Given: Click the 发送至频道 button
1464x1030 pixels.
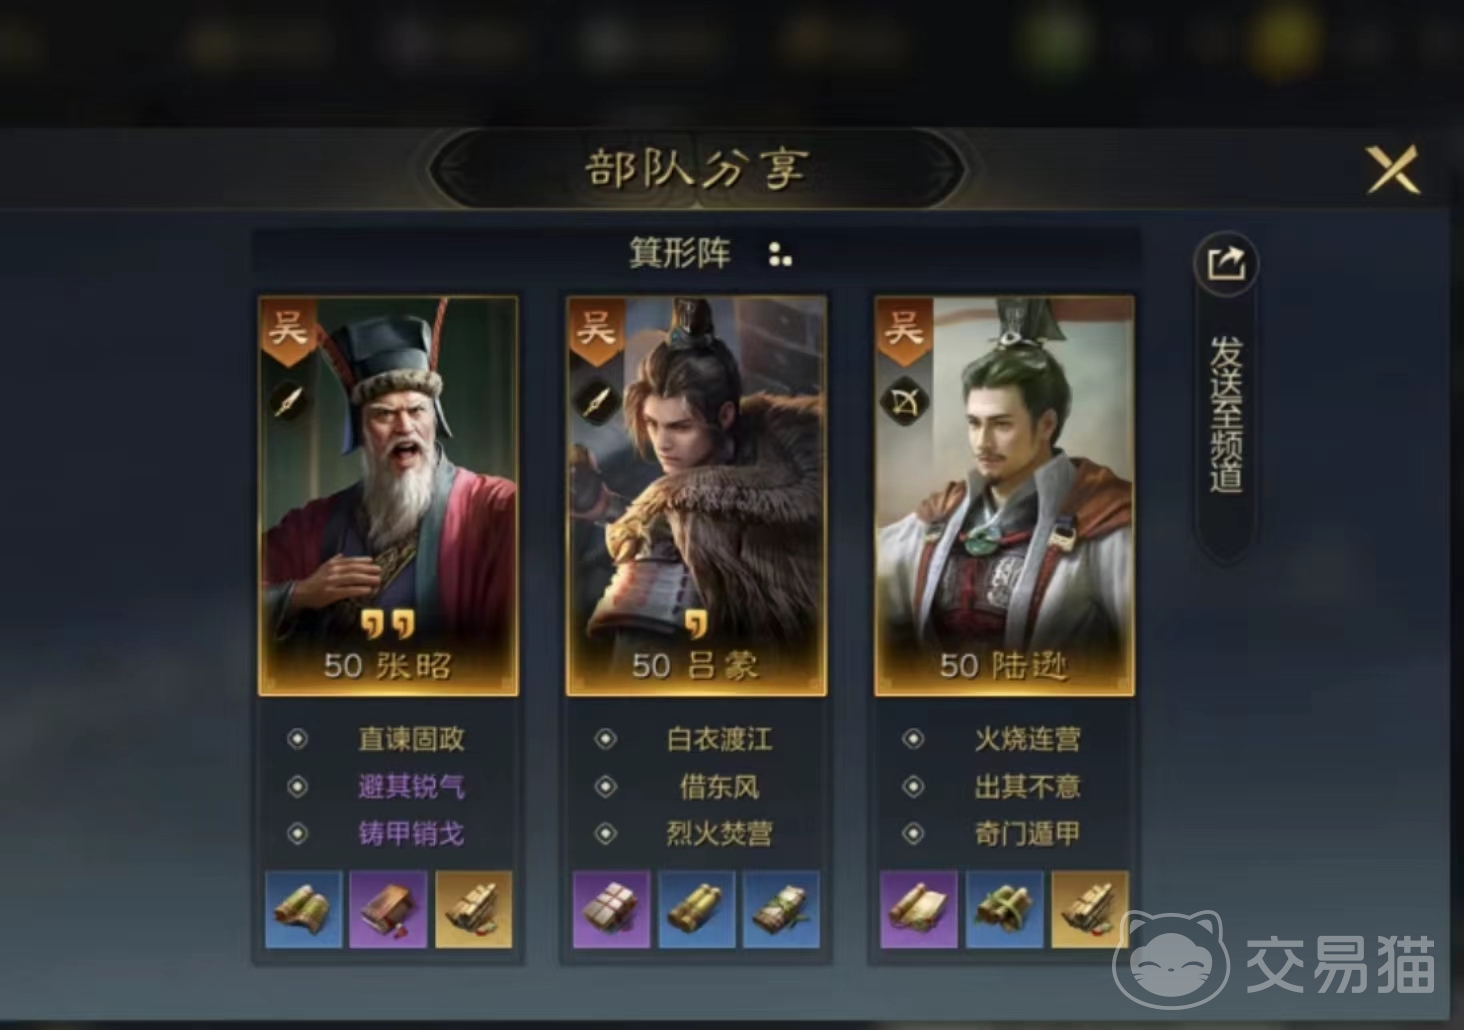Looking at the screenshot, I should point(1226,415).
